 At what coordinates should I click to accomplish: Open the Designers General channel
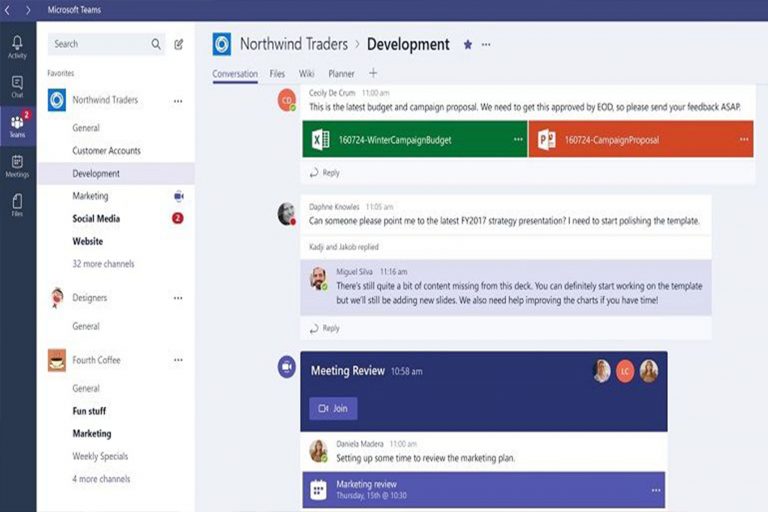point(86,326)
